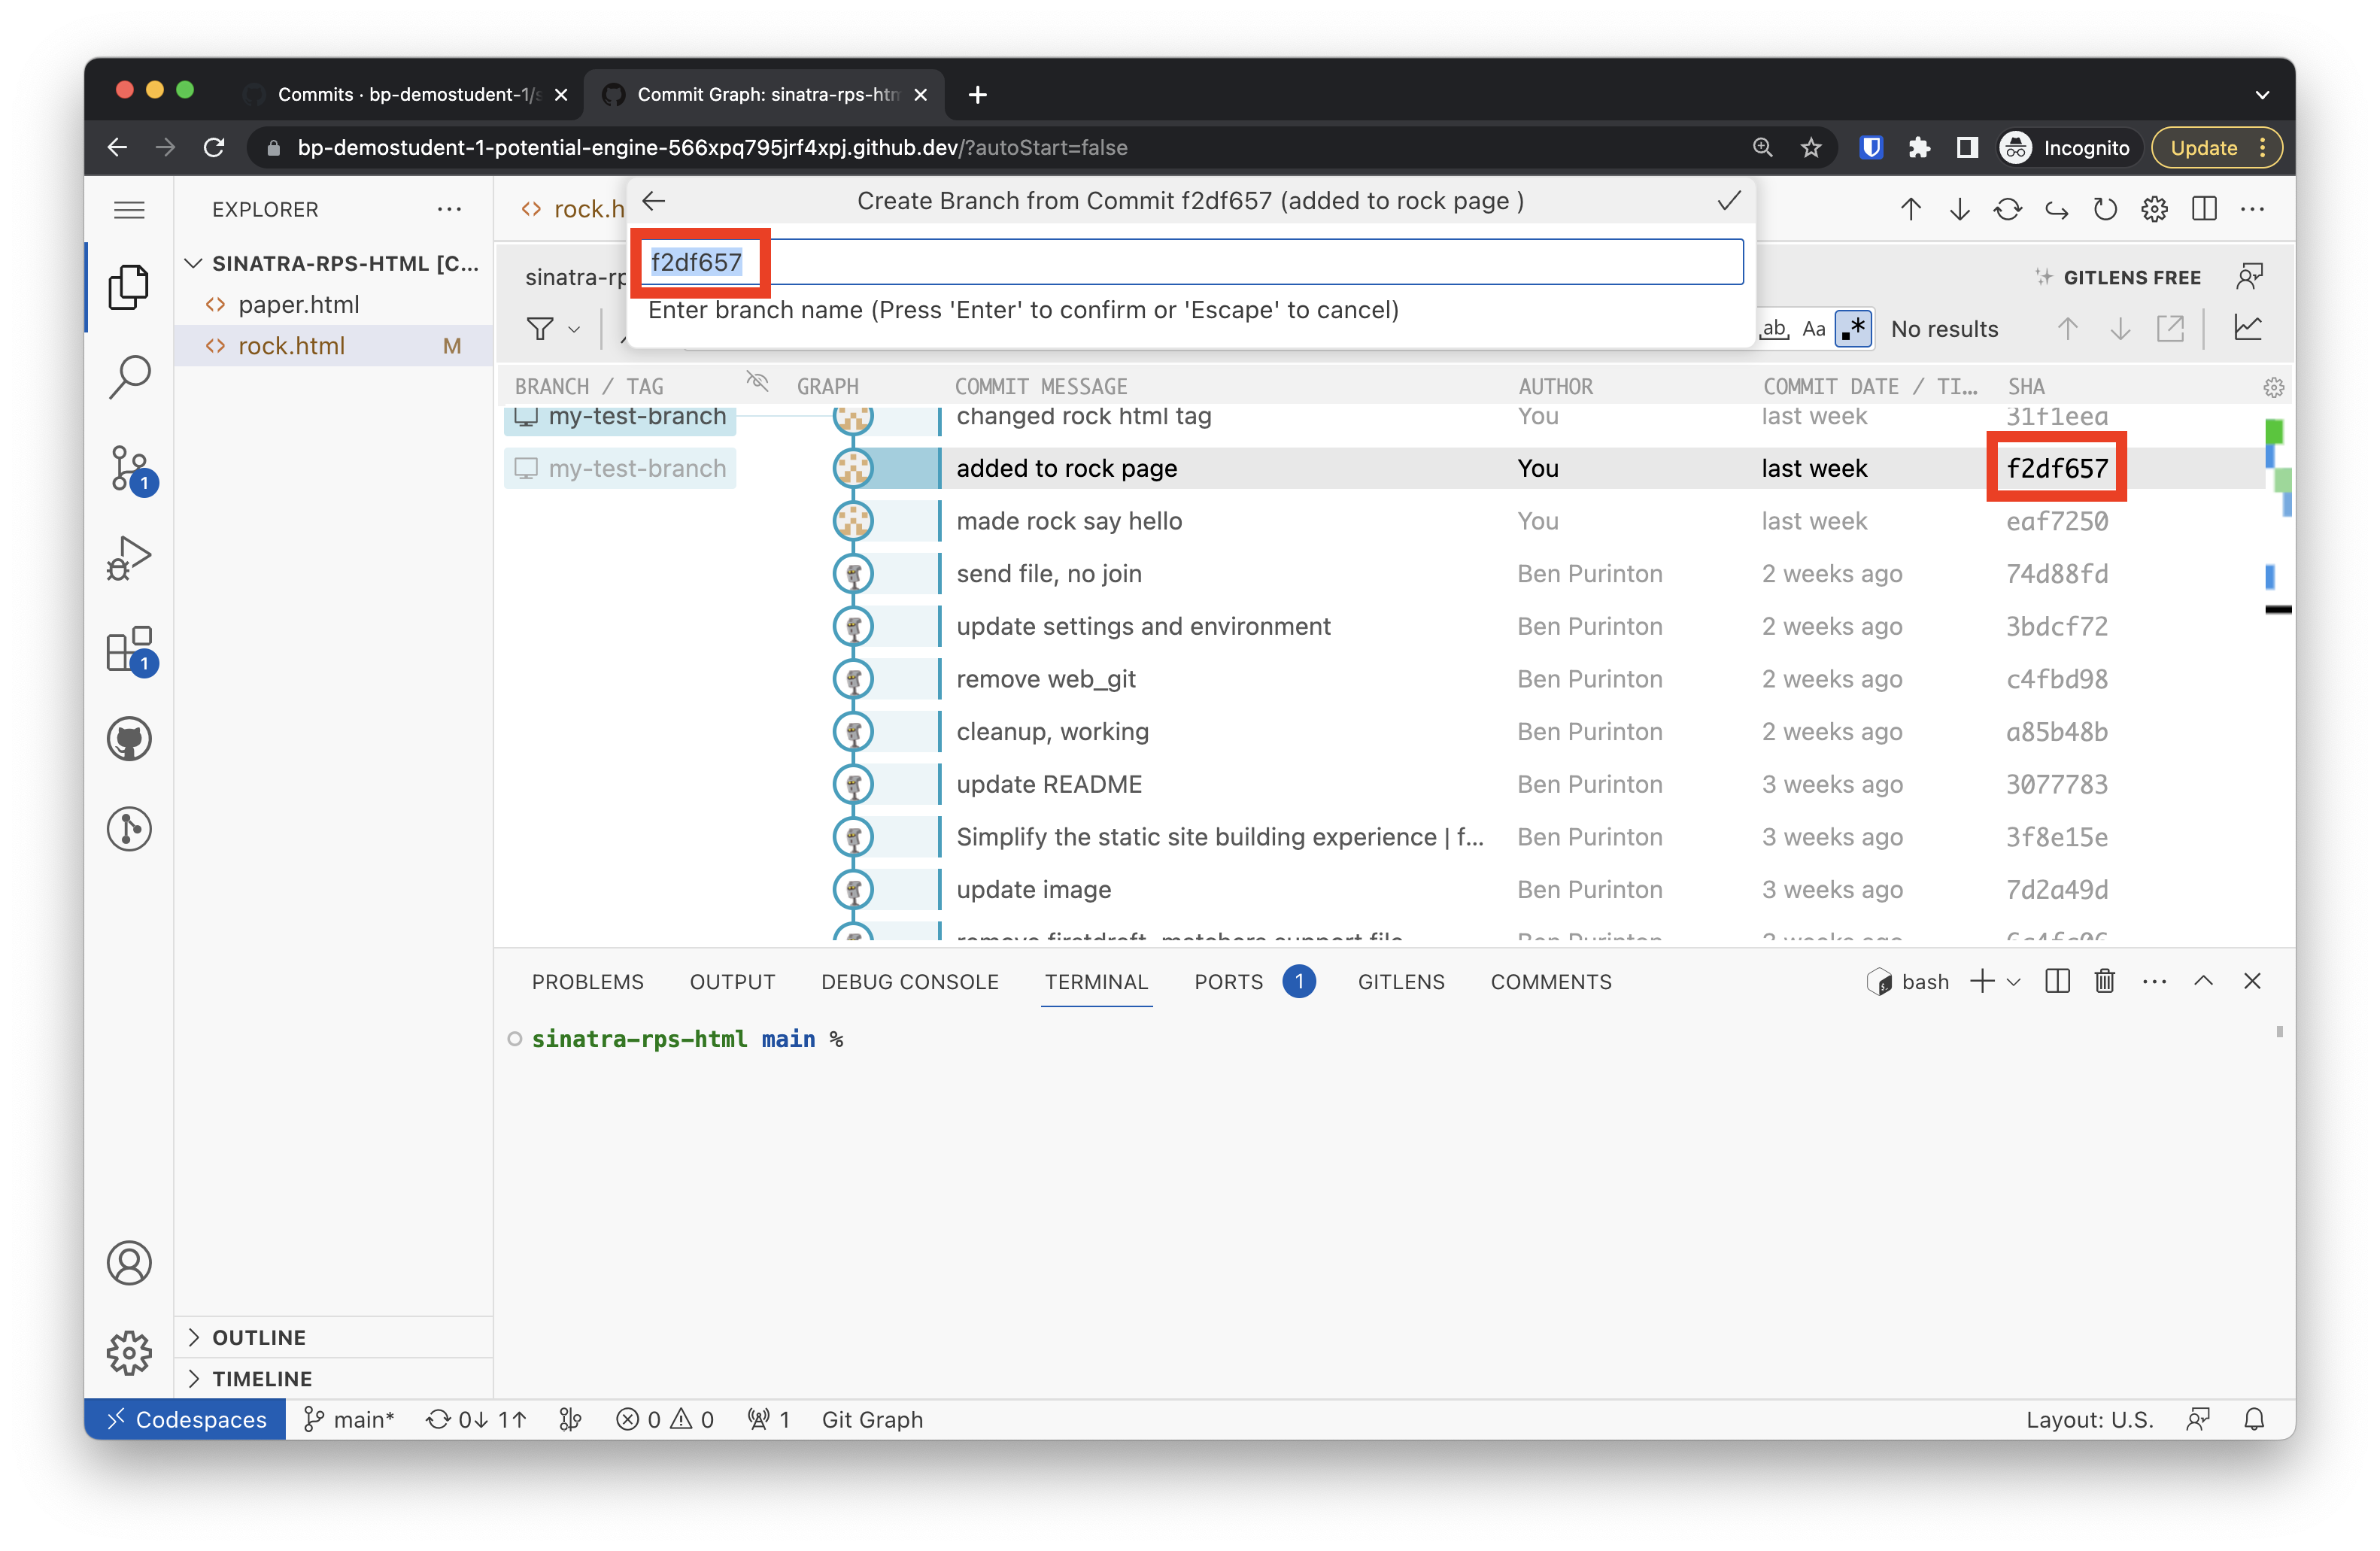Open the graph filter dropdown
This screenshot has height=1551, width=2380.
tap(553, 329)
